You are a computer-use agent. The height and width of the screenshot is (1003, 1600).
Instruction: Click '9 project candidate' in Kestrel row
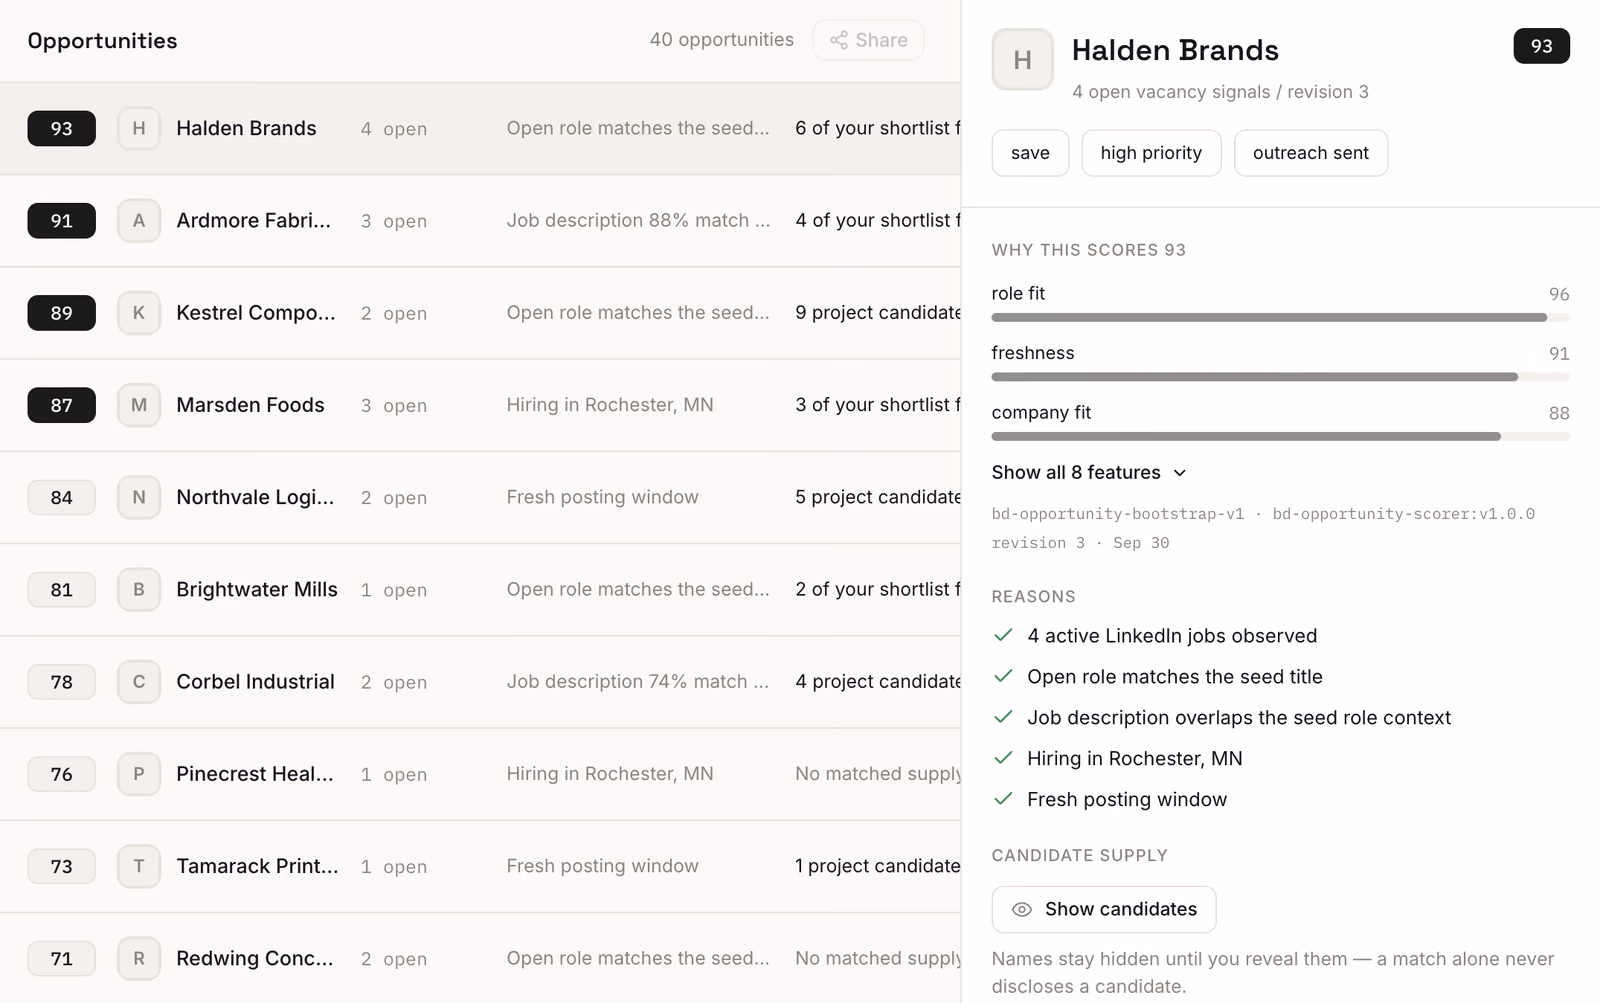click(878, 313)
